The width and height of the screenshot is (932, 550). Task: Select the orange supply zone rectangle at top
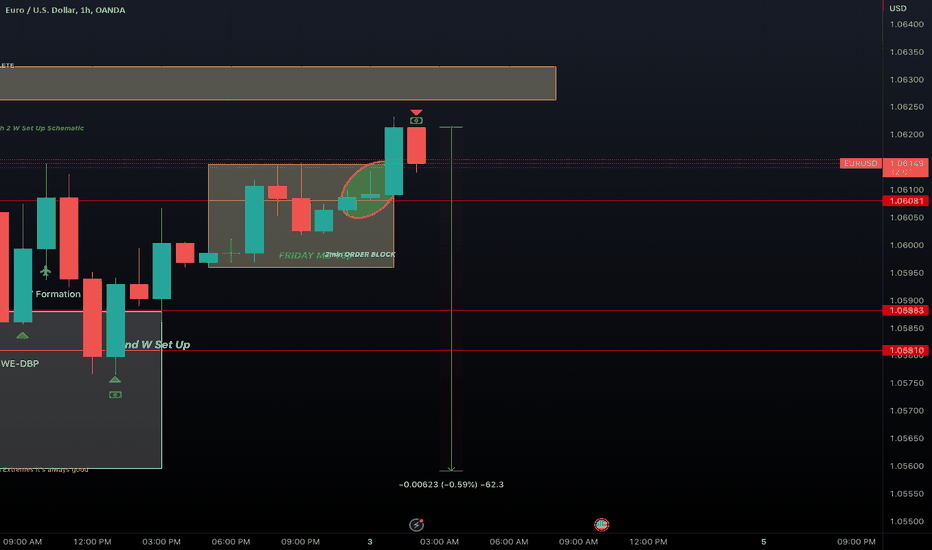click(278, 83)
